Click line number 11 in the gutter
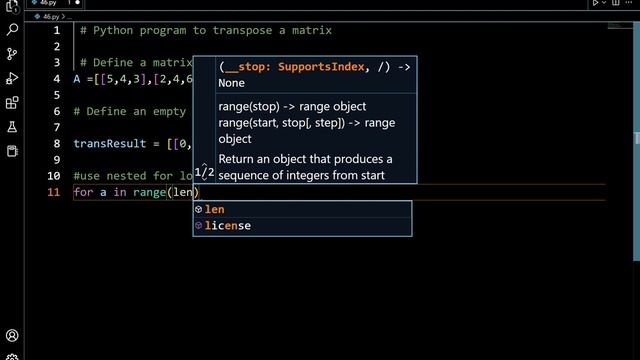This screenshot has height=360, width=640. click(53, 192)
